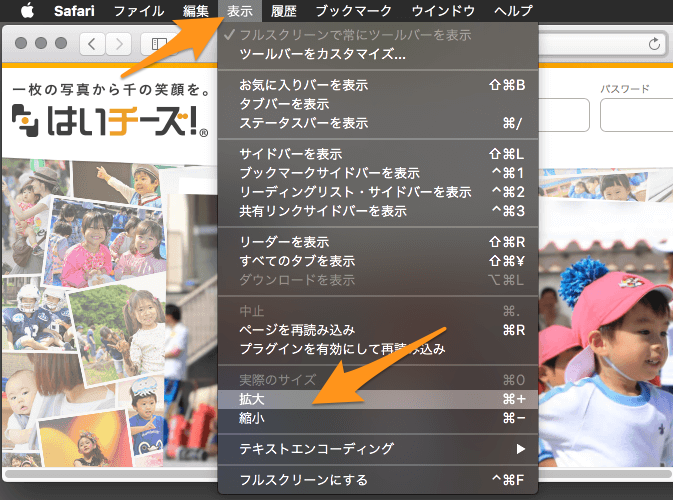
Task: Select お気に入りバーを表示
Action: (x=378, y=85)
